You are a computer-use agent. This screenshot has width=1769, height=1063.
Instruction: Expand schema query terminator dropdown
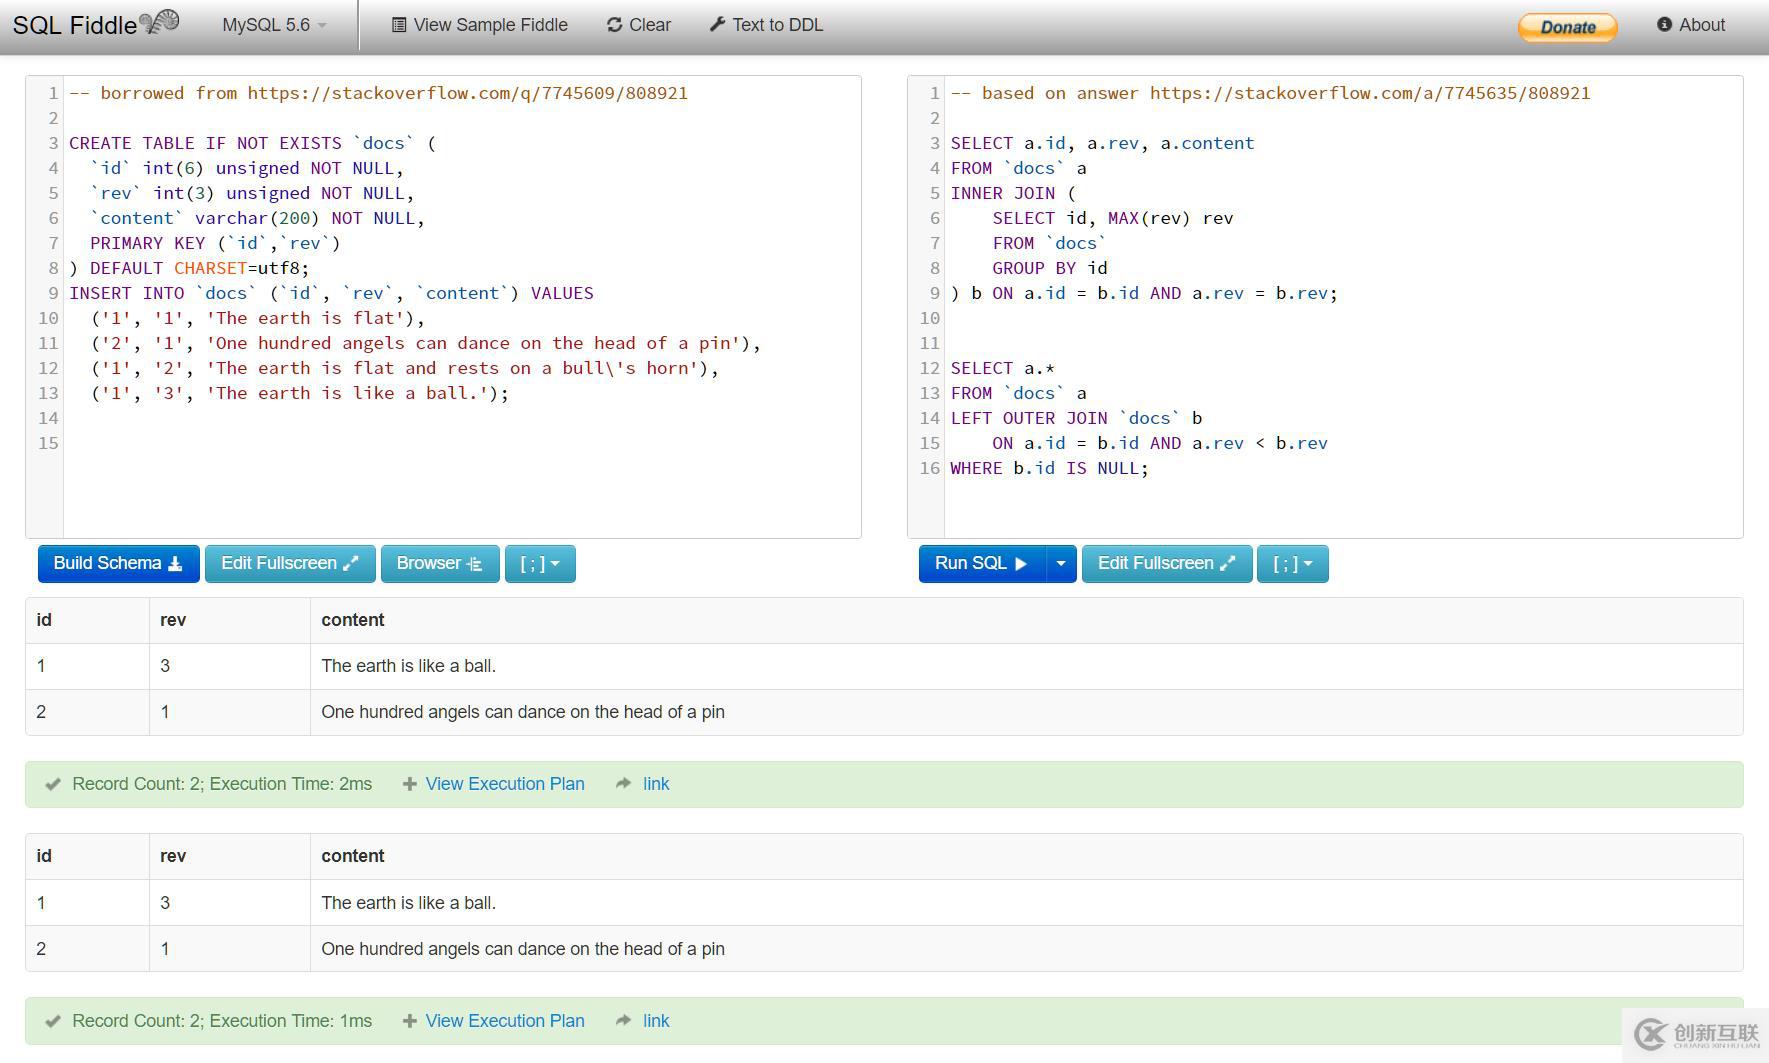coord(540,564)
